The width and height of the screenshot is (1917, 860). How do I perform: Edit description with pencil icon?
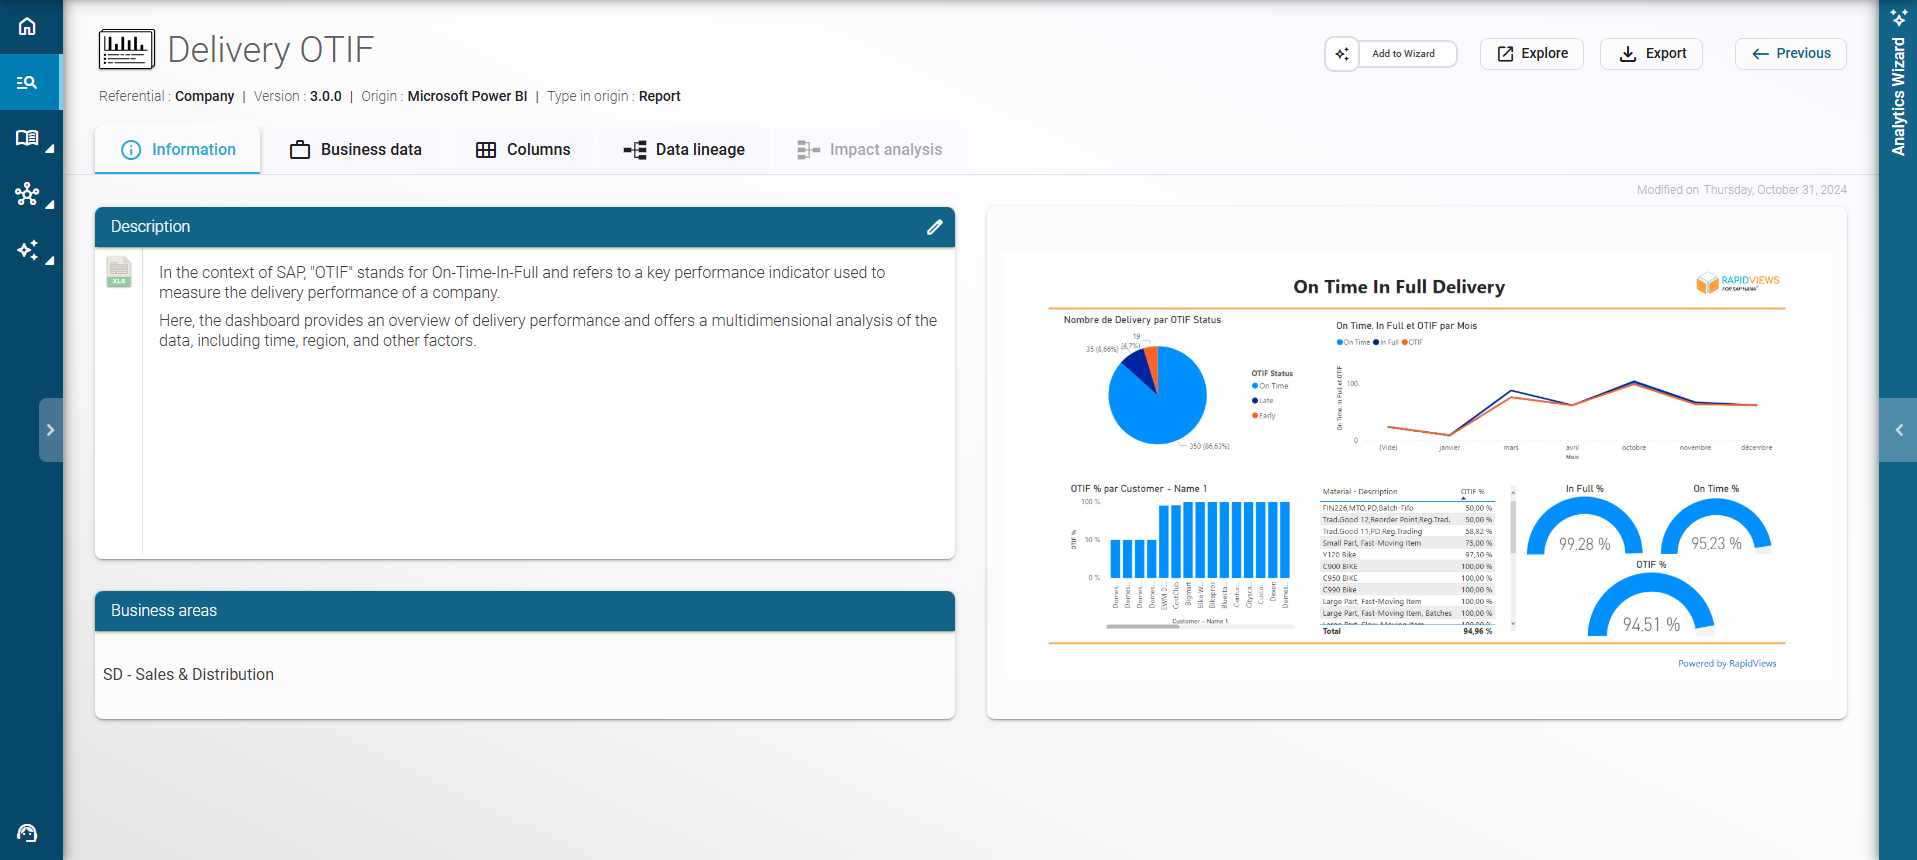(934, 227)
